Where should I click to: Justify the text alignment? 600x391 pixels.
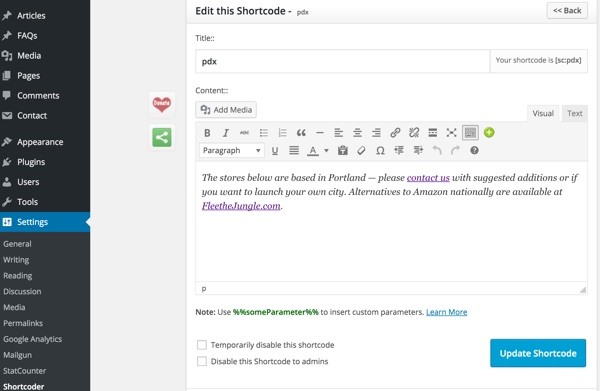click(294, 150)
